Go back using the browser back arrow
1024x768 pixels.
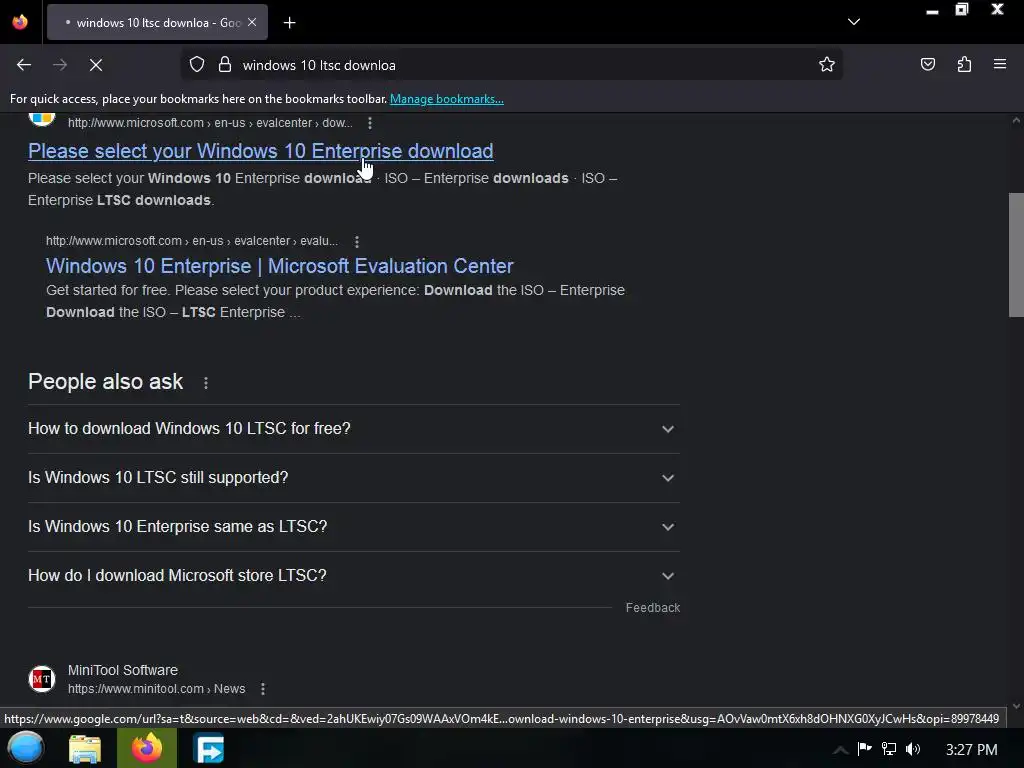(x=24, y=65)
